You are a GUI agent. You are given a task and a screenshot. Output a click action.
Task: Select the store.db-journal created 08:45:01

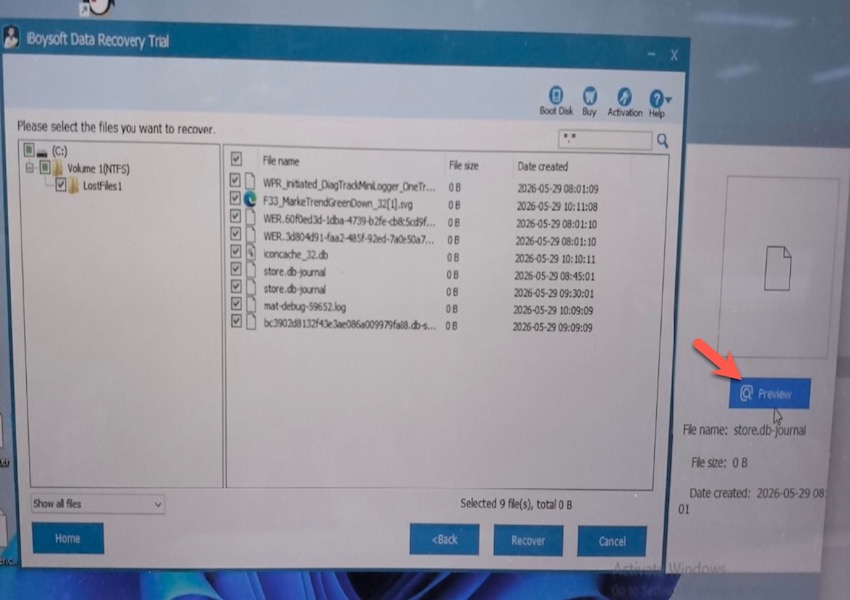[x=294, y=272]
